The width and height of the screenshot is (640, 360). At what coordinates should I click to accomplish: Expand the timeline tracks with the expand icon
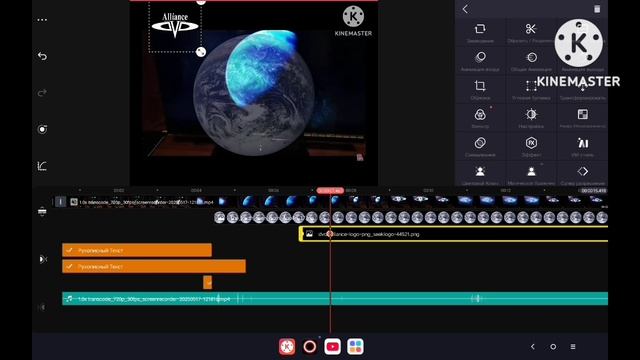point(42,211)
